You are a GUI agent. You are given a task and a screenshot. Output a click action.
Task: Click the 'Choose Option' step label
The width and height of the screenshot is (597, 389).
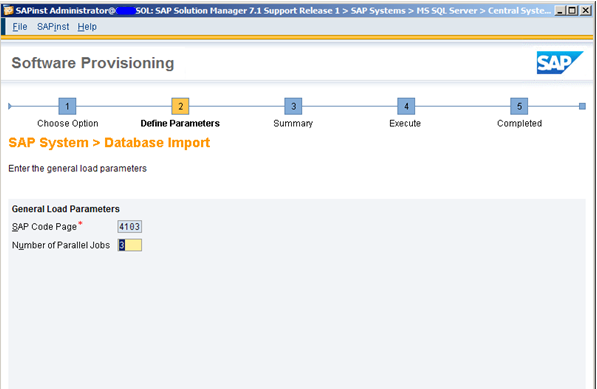click(68, 123)
